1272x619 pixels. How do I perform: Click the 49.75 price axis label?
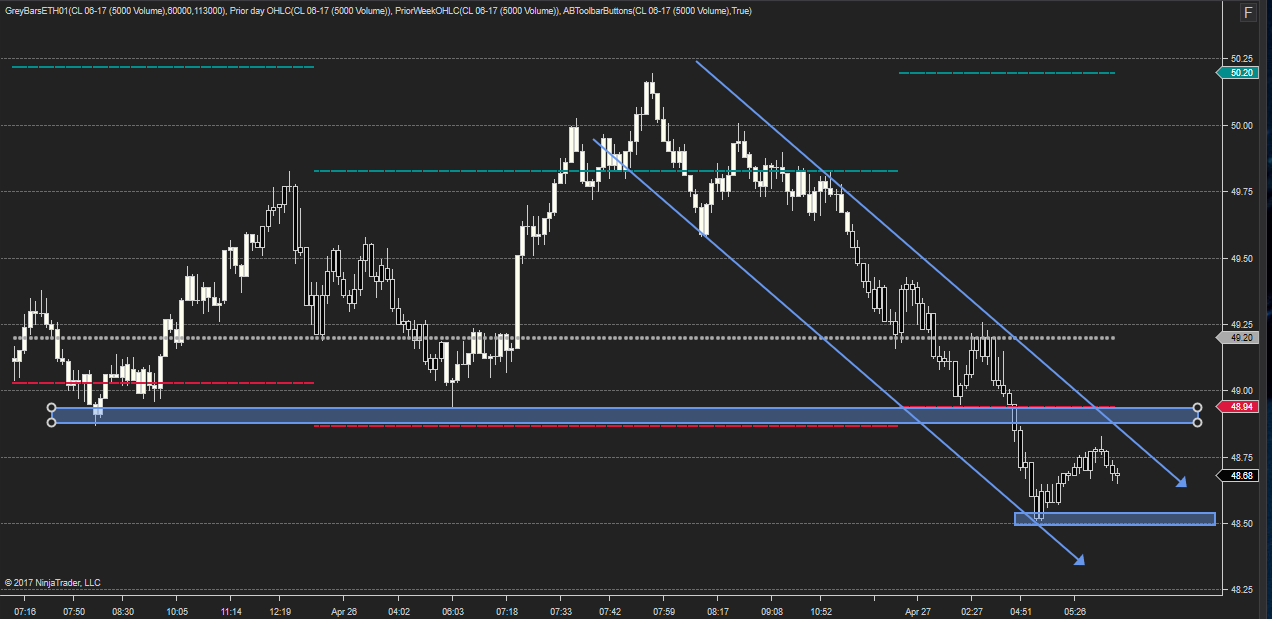[x=1241, y=192]
